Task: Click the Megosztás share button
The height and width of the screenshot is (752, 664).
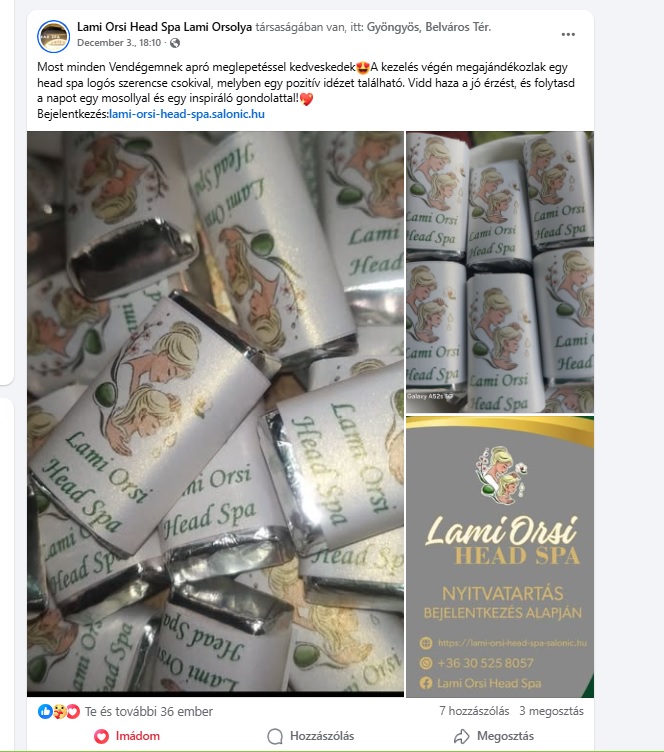Action: 494,736
